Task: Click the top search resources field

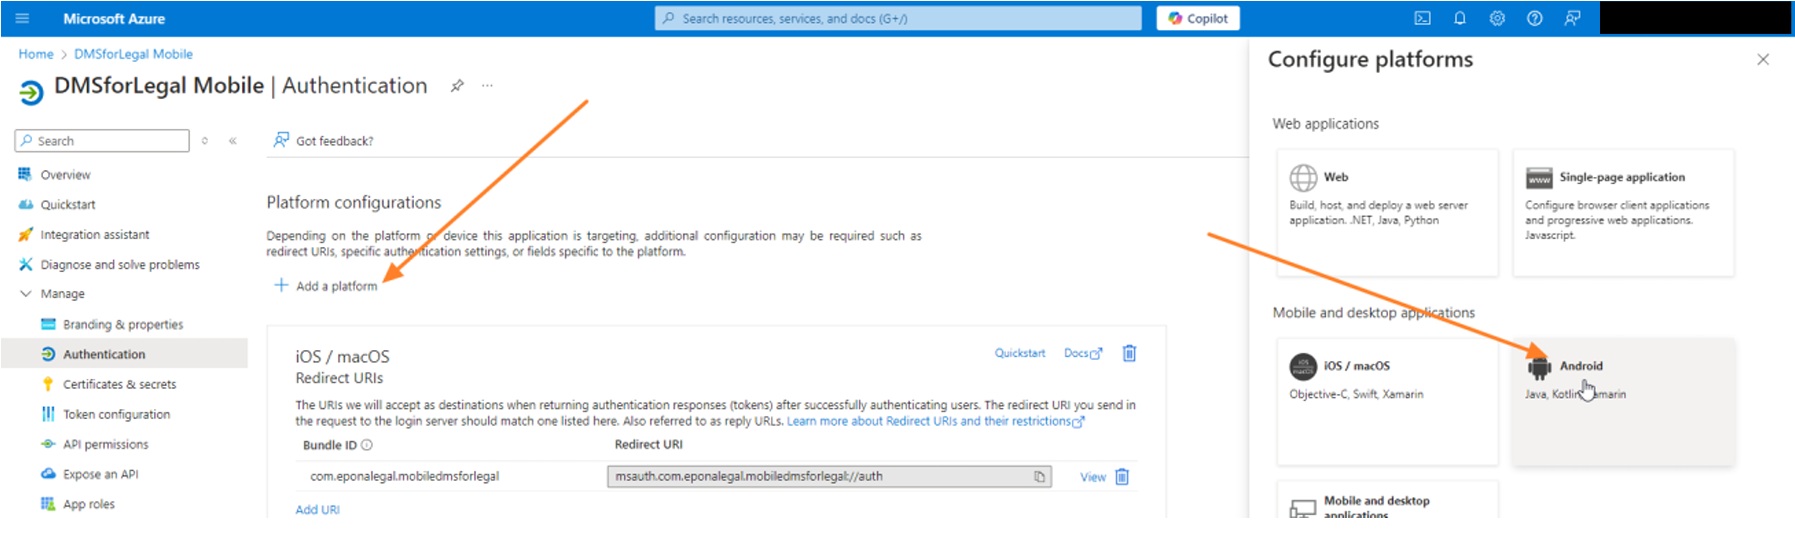Action: pos(897,18)
